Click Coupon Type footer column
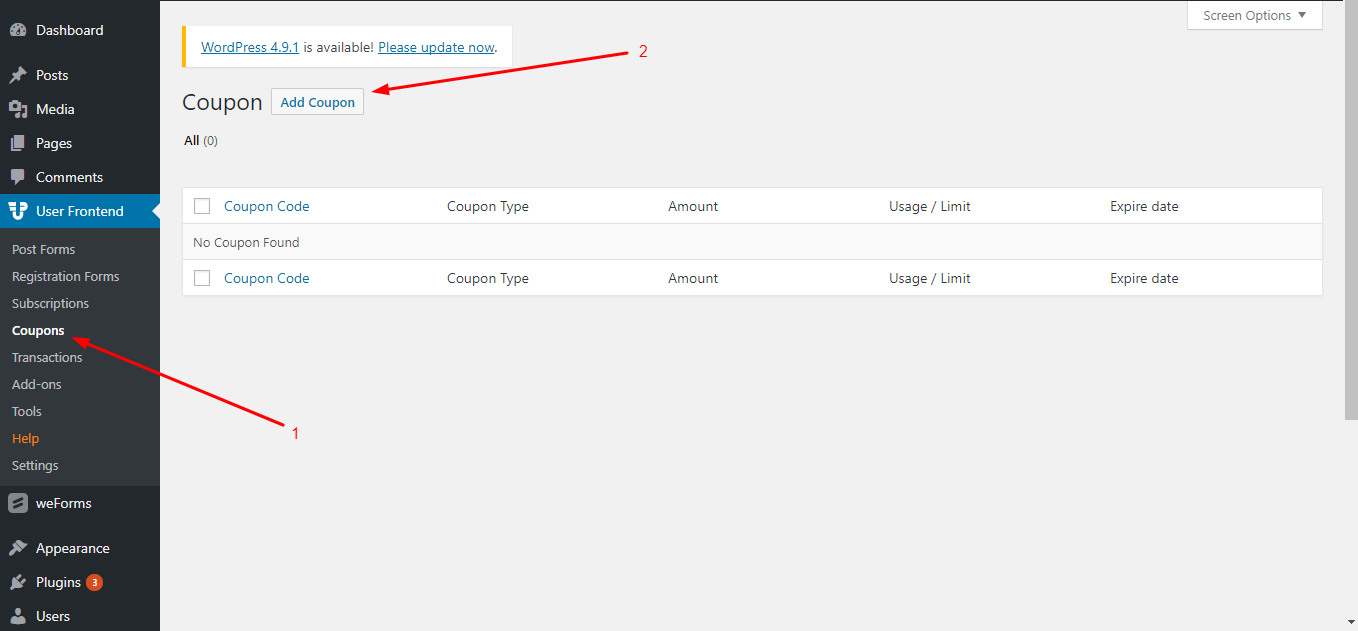The width and height of the screenshot is (1358, 631). pyautogui.click(x=487, y=278)
